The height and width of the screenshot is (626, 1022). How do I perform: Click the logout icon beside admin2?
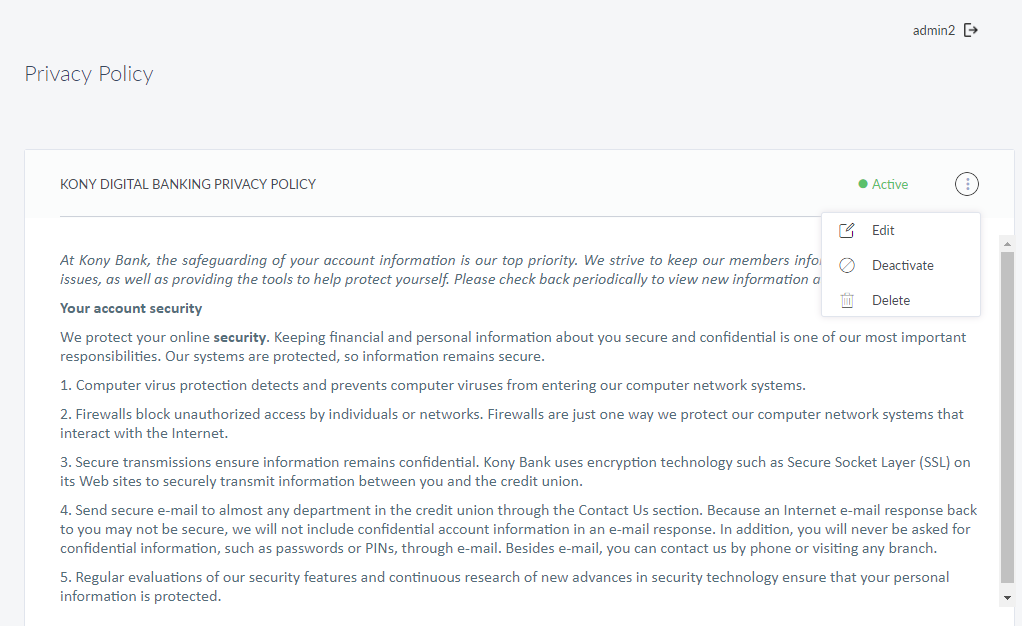coord(970,30)
